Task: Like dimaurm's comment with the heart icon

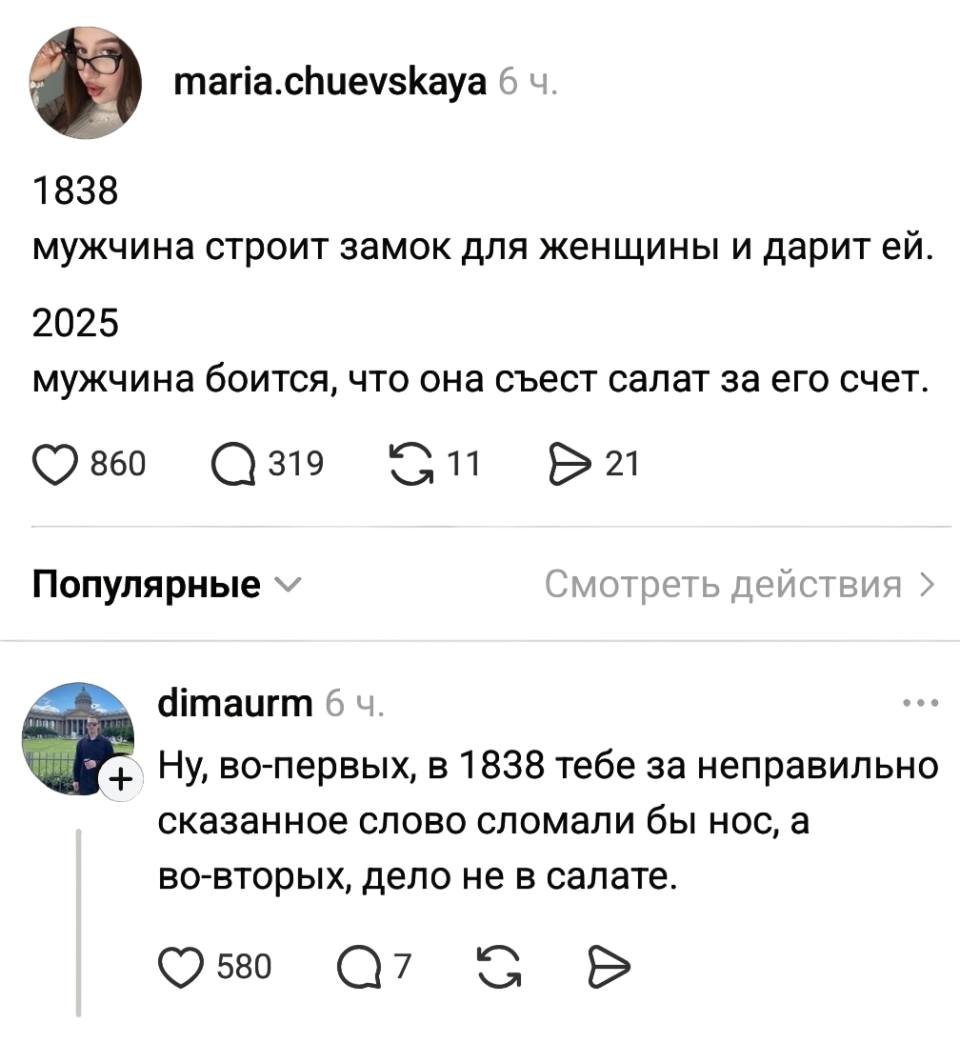Action: (180, 965)
